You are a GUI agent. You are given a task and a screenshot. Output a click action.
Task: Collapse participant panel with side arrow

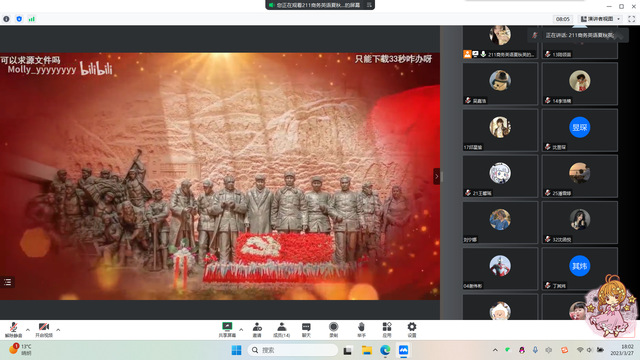[x=436, y=176]
